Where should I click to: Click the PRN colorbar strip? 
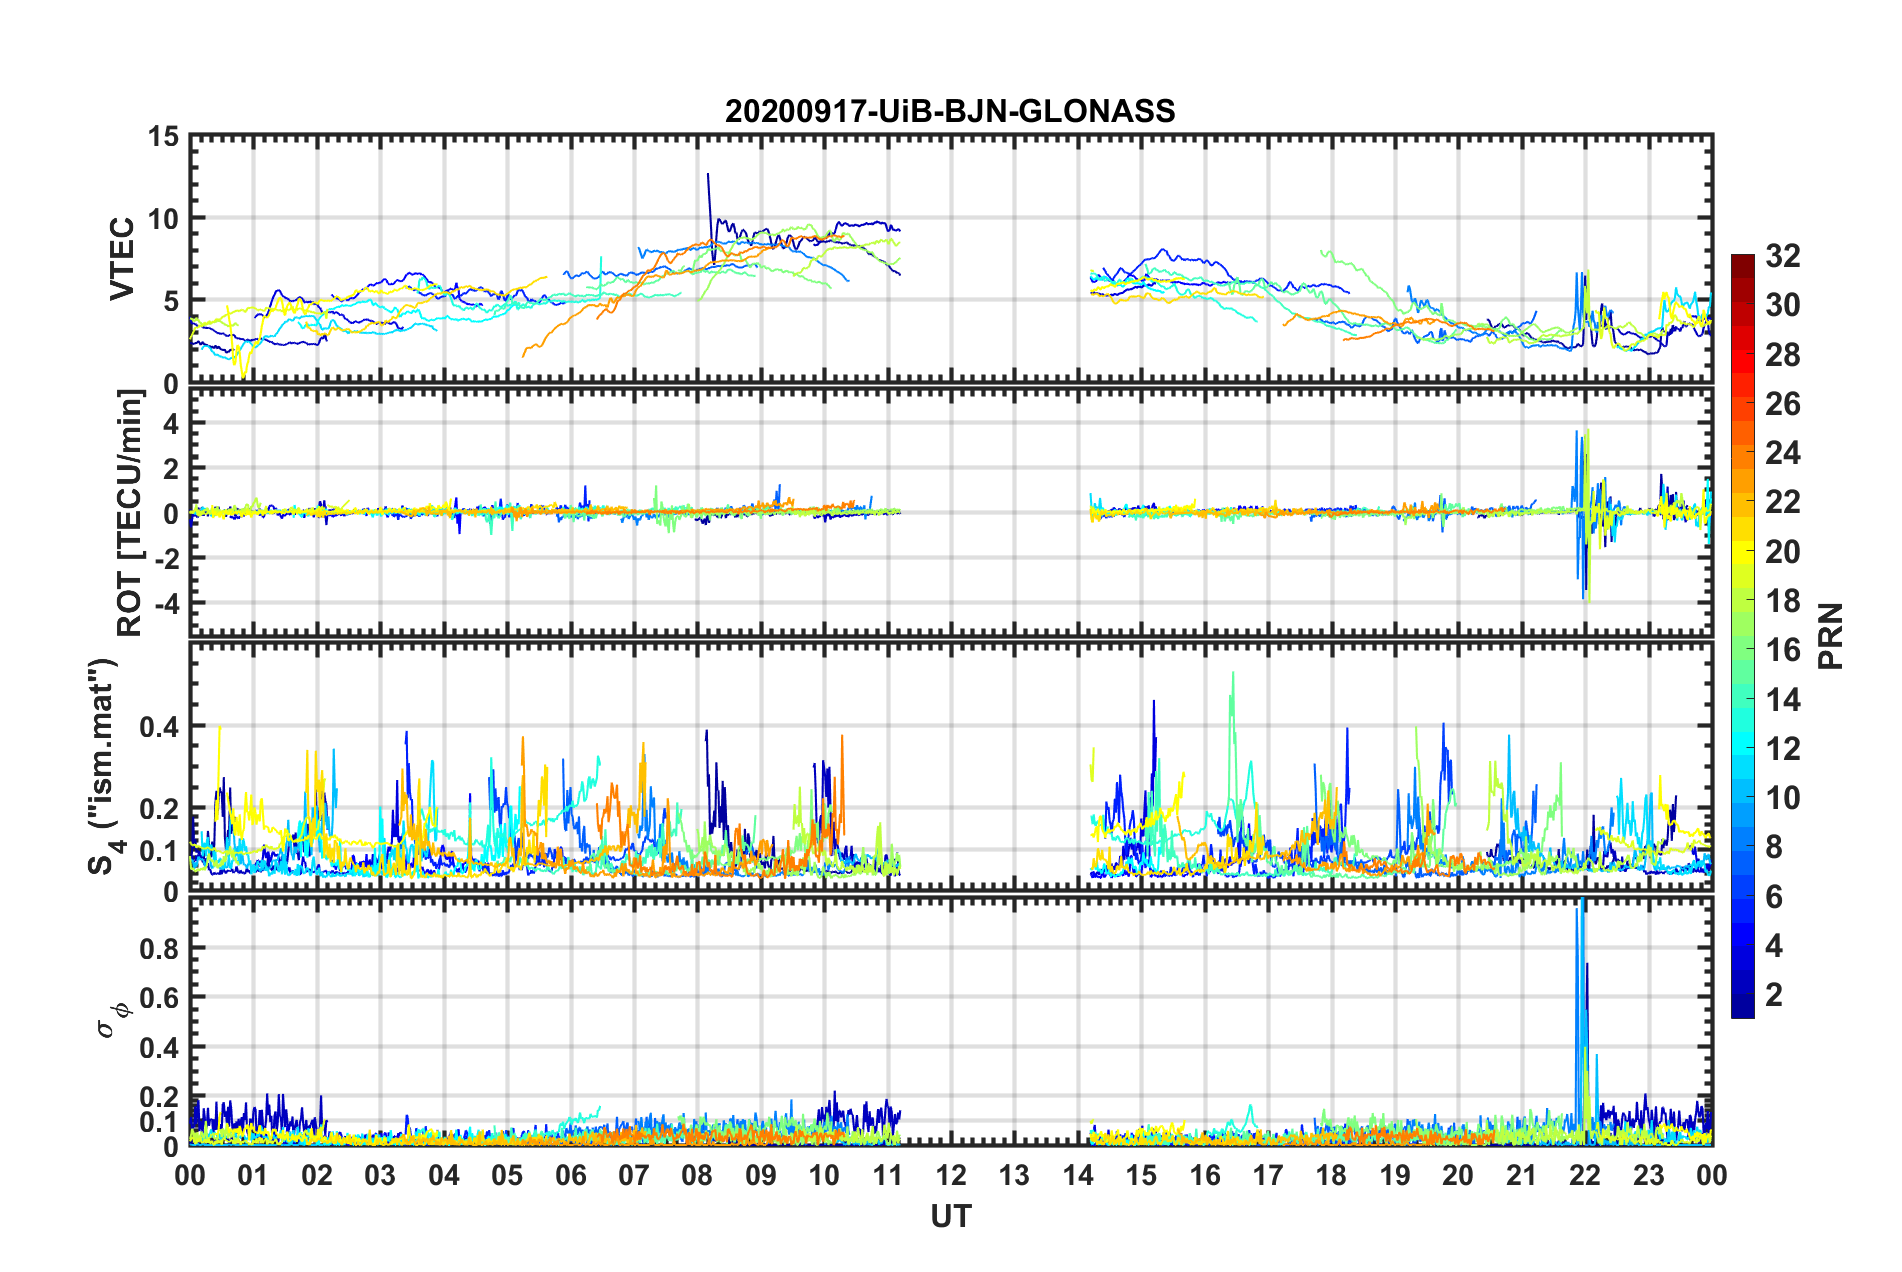click(x=1742, y=636)
